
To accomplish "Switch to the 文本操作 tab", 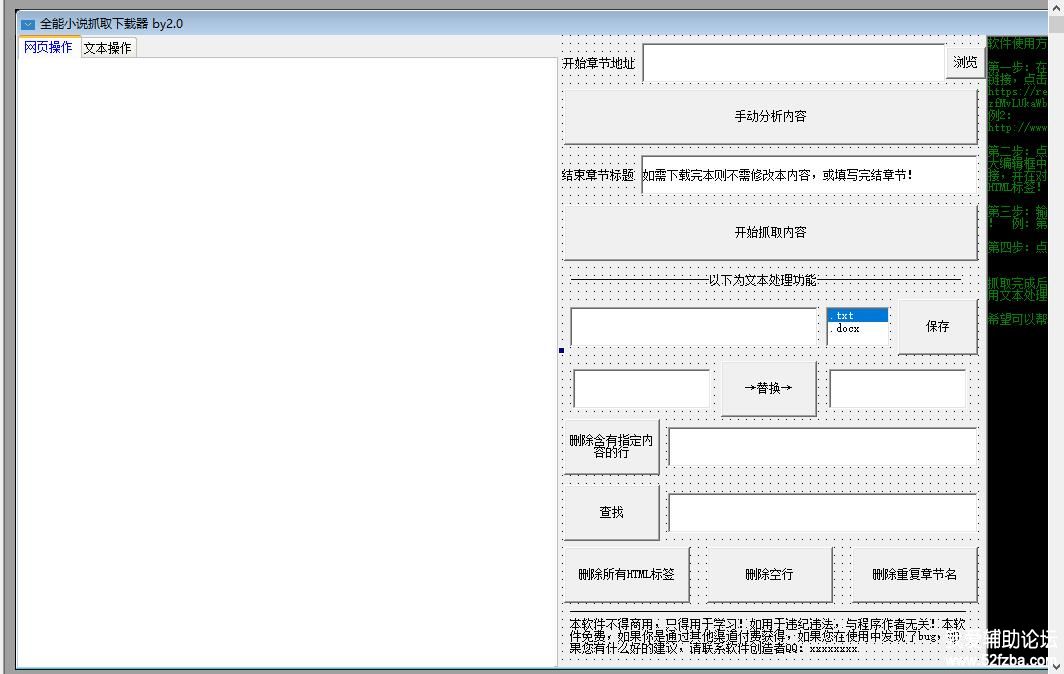I will coord(108,48).
